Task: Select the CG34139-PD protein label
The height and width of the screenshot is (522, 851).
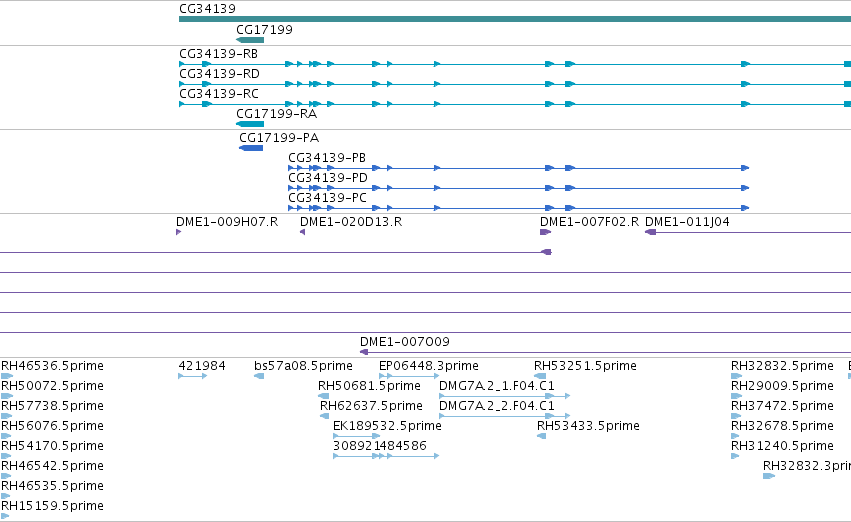Action: click(328, 178)
